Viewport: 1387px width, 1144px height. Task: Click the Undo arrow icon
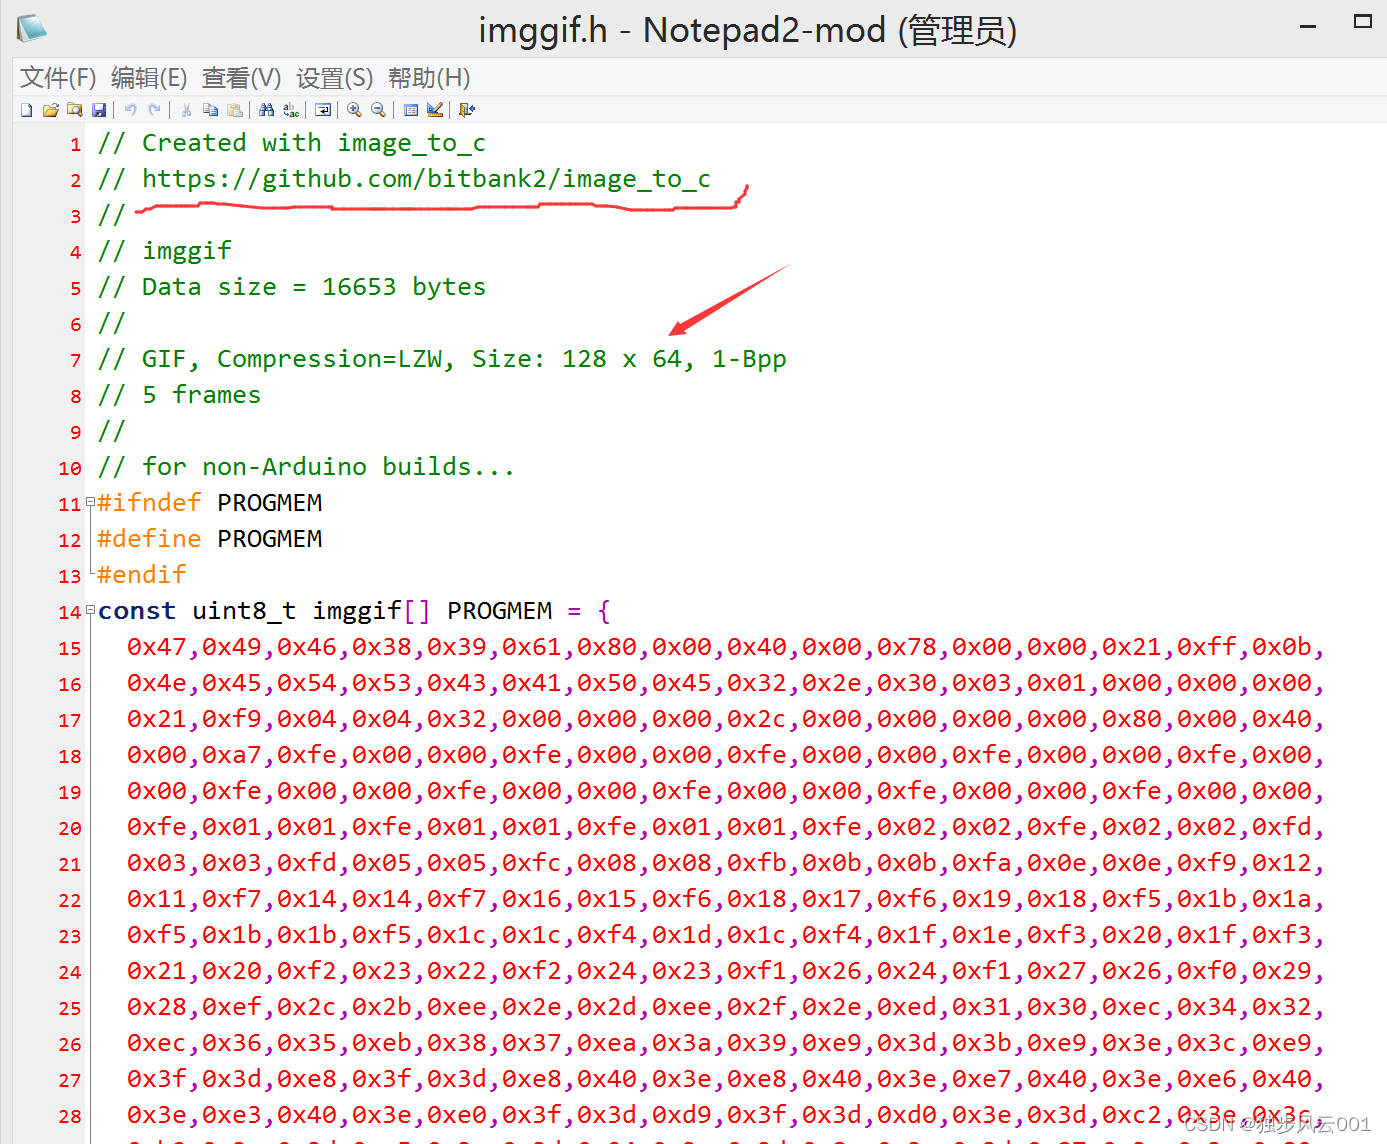click(131, 110)
